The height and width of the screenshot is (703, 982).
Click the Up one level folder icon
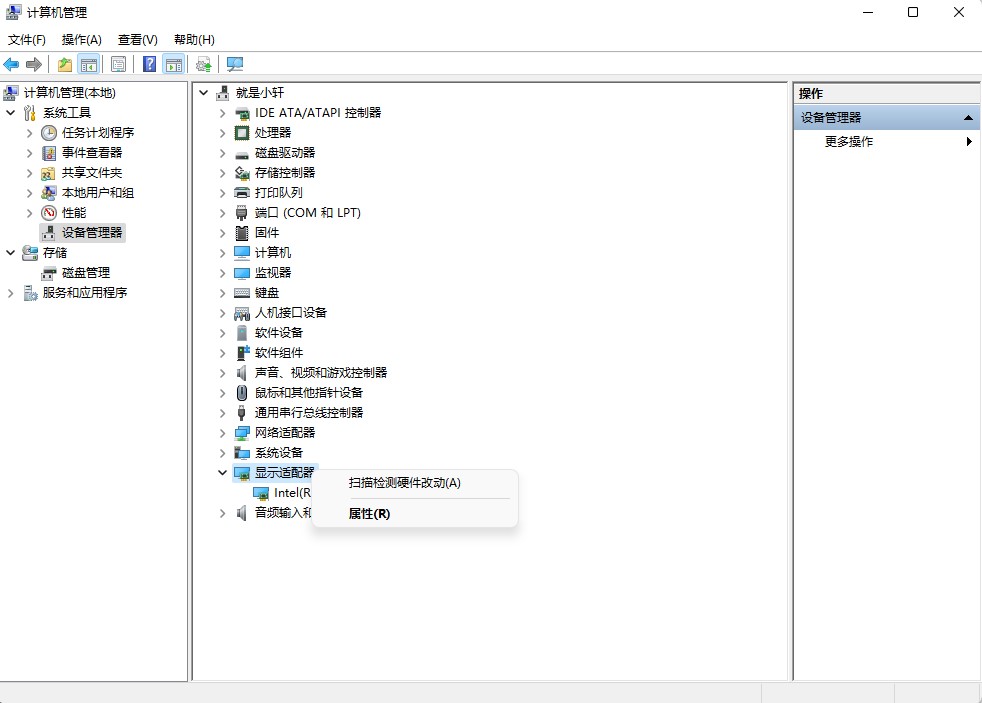point(65,64)
